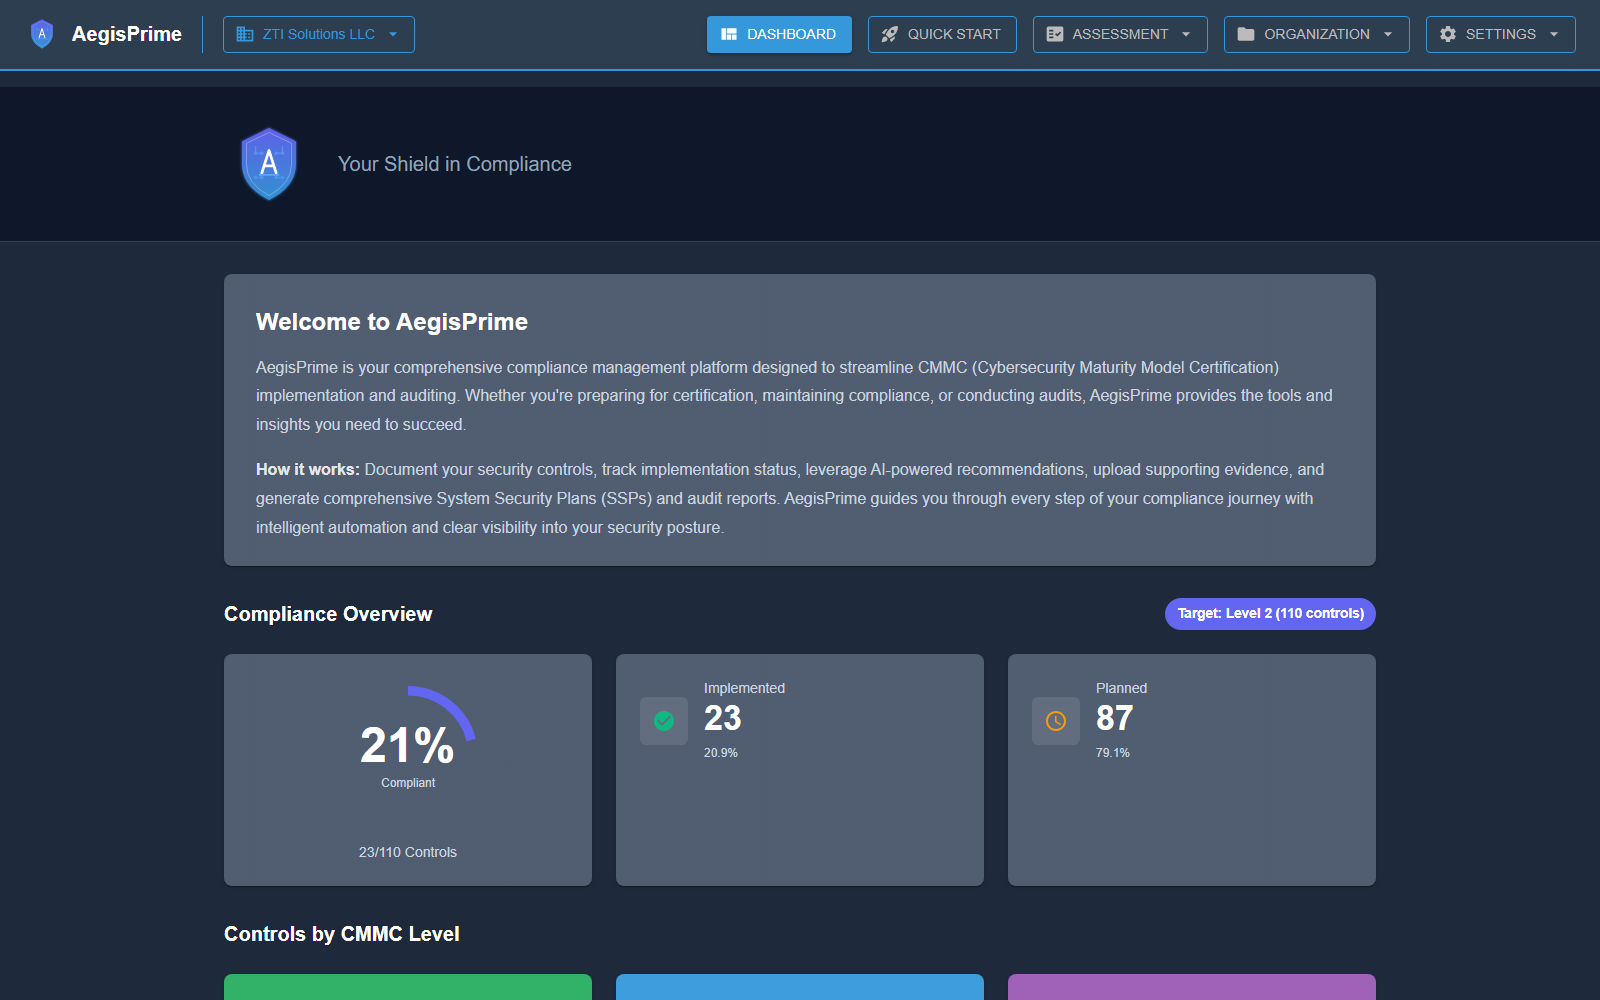Click the green checkmark Implemented icon
Viewport: 1600px width, 1000px height.
coord(663,720)
